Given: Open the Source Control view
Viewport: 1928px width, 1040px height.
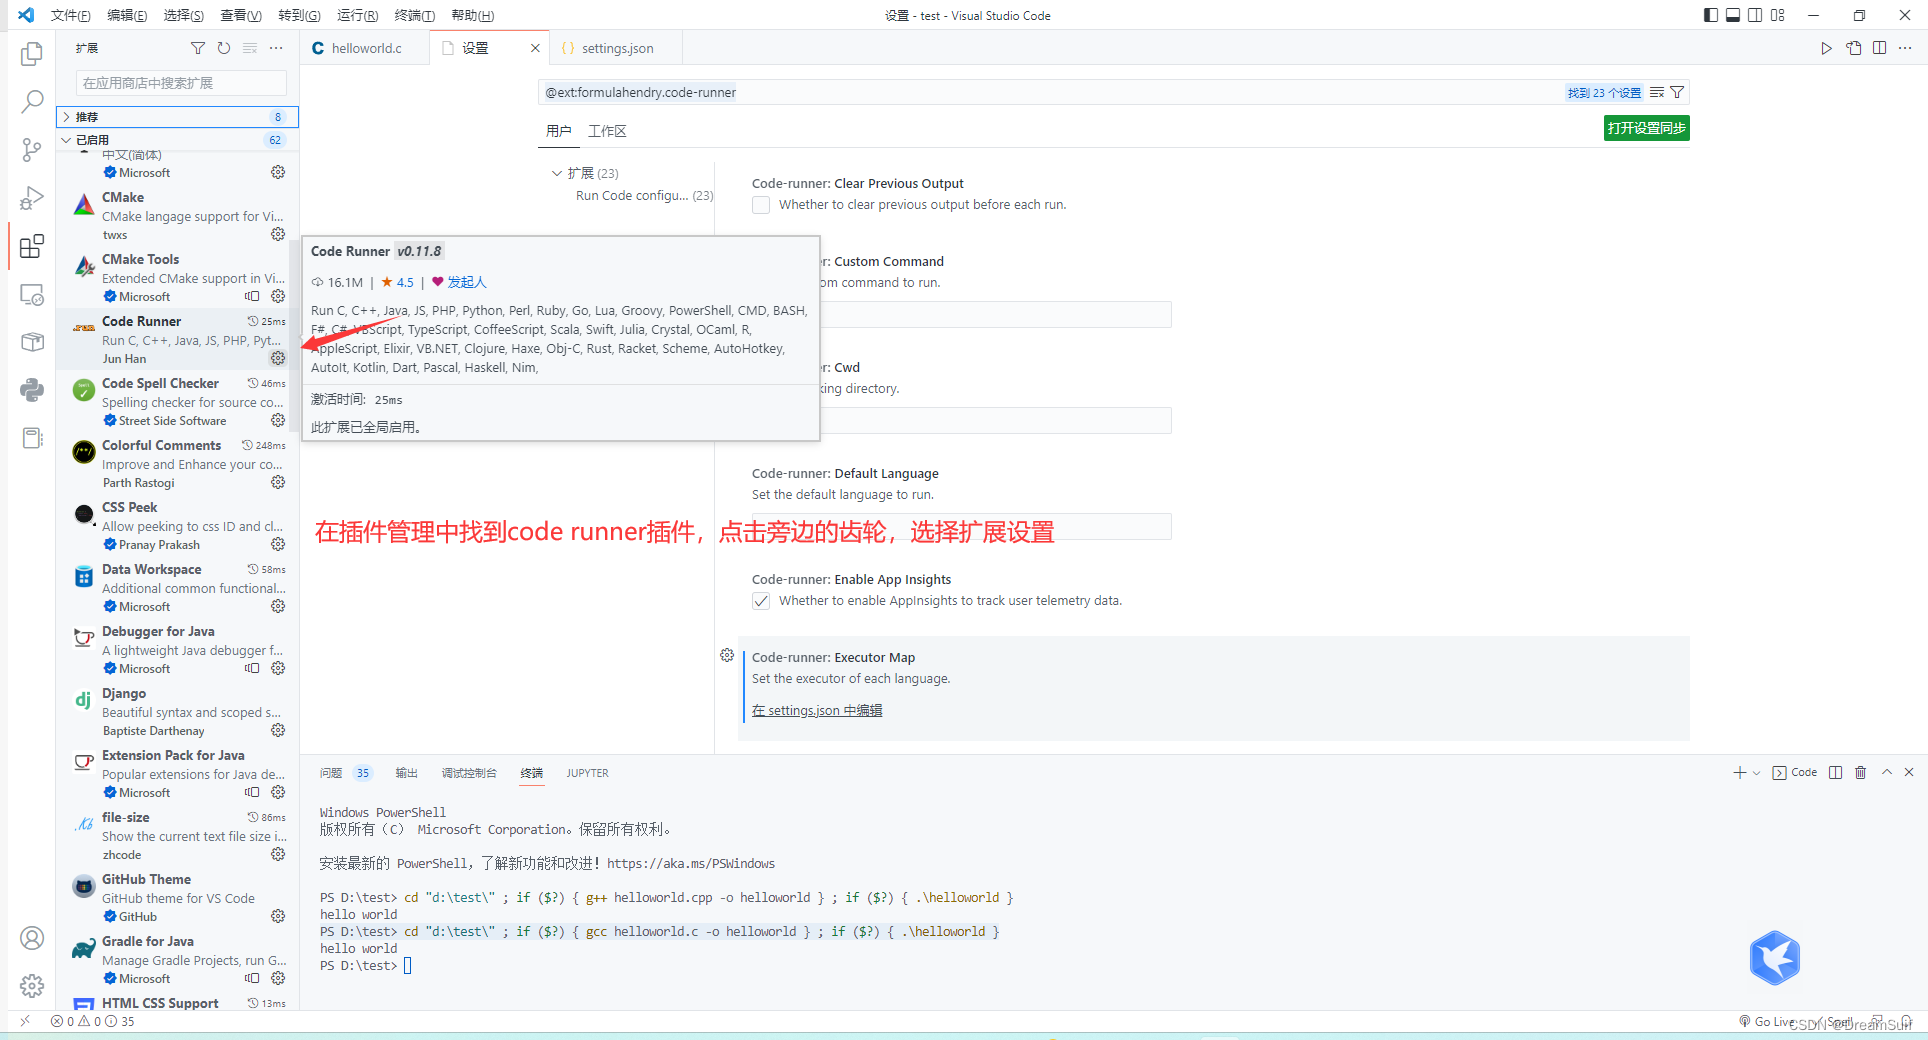Looking at the screenshot, I should tap(32, 150).
